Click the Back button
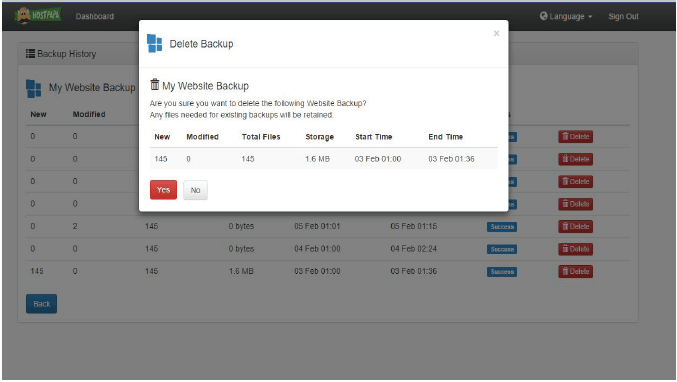677x382 pixels. tap(41, 304)
